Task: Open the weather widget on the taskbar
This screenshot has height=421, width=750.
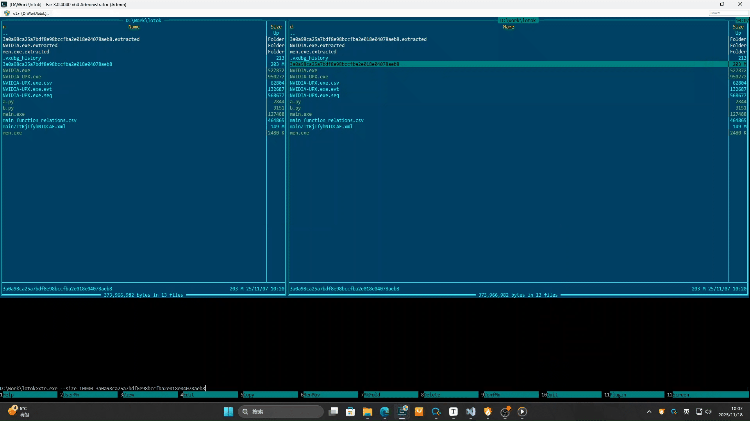Action: pyautogui.click(x=16, y=411)
